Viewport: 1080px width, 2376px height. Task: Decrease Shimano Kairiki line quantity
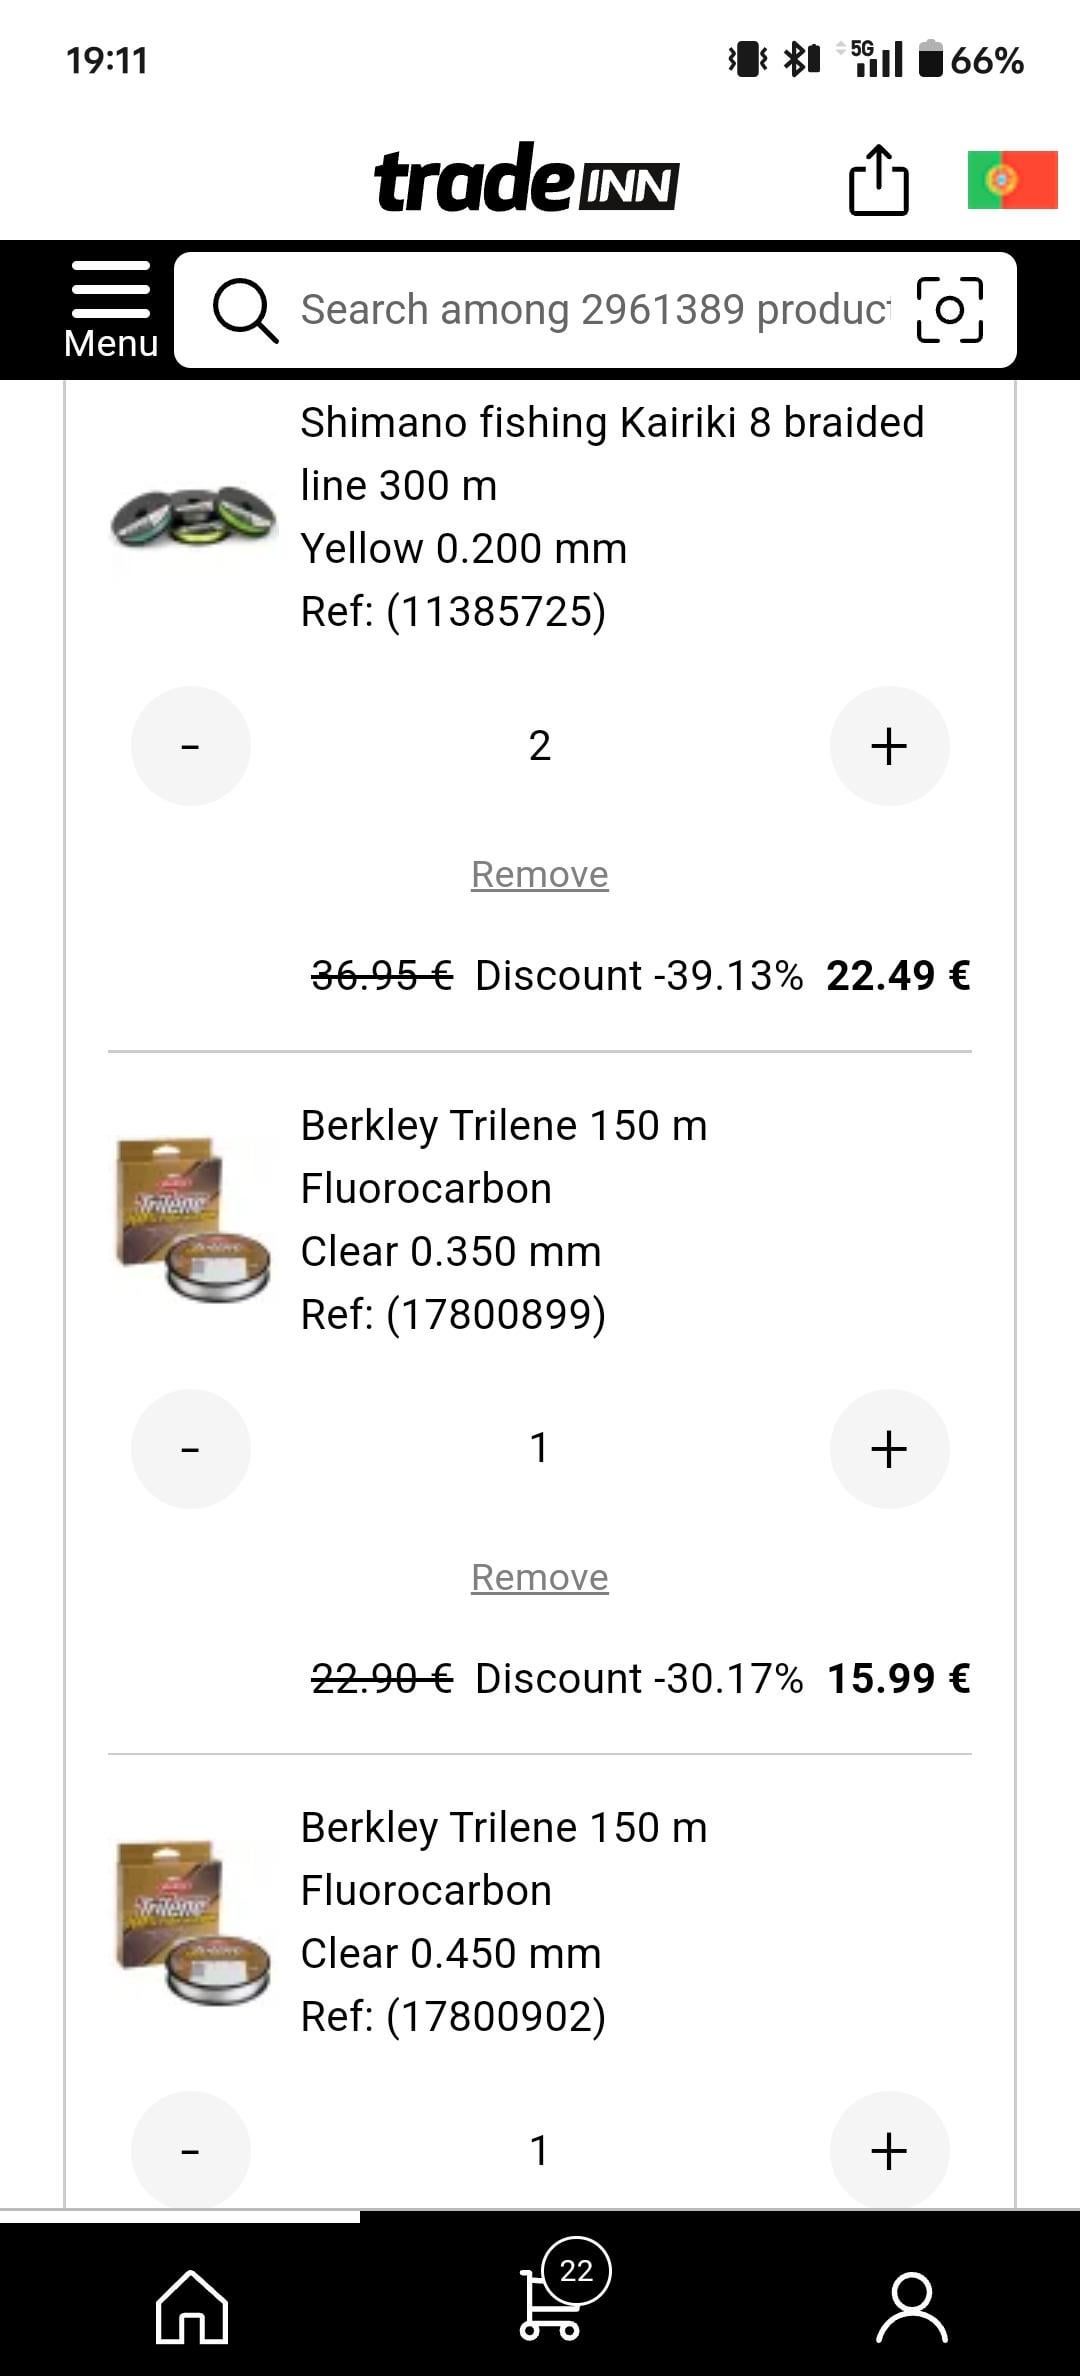click(x=191, y=746)
